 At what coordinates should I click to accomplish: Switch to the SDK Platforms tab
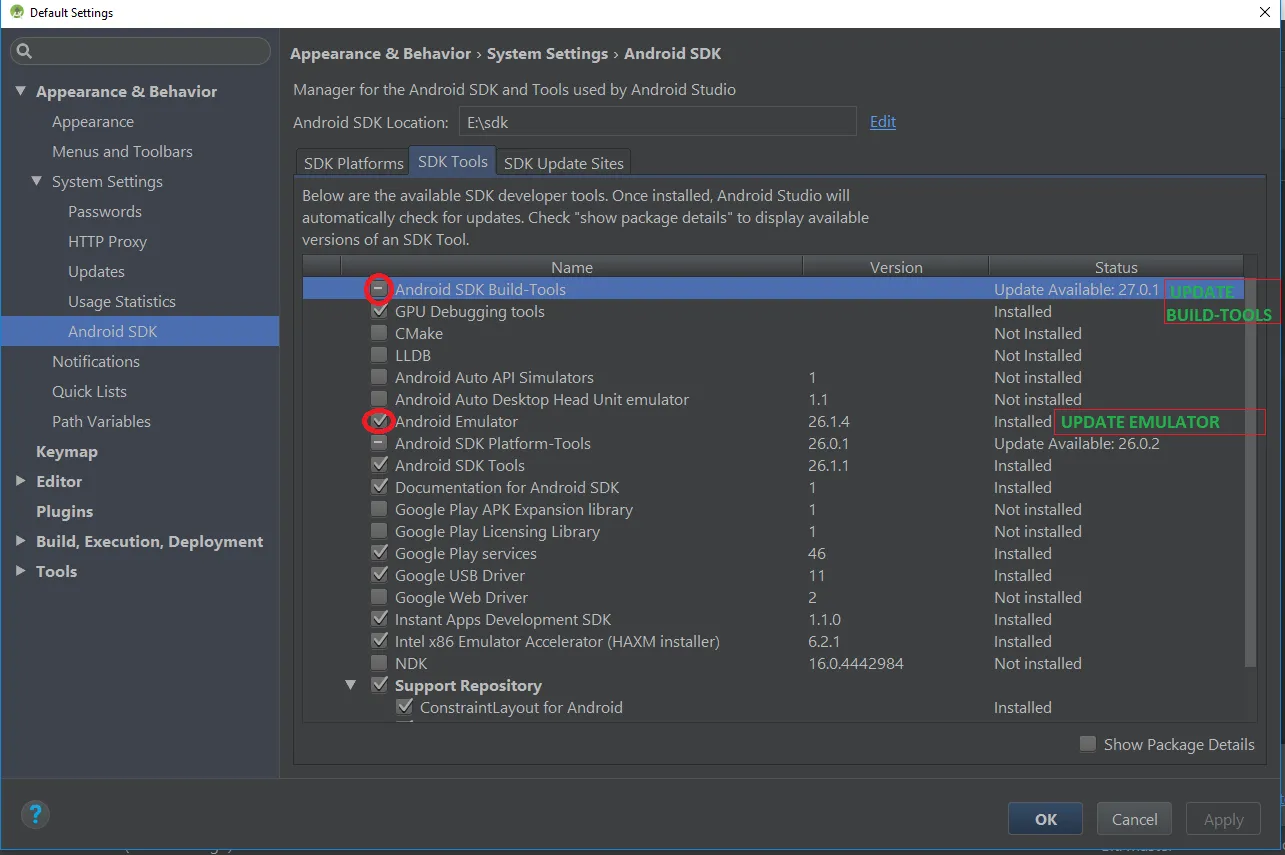pyautogui.click(x=354, y=163)
